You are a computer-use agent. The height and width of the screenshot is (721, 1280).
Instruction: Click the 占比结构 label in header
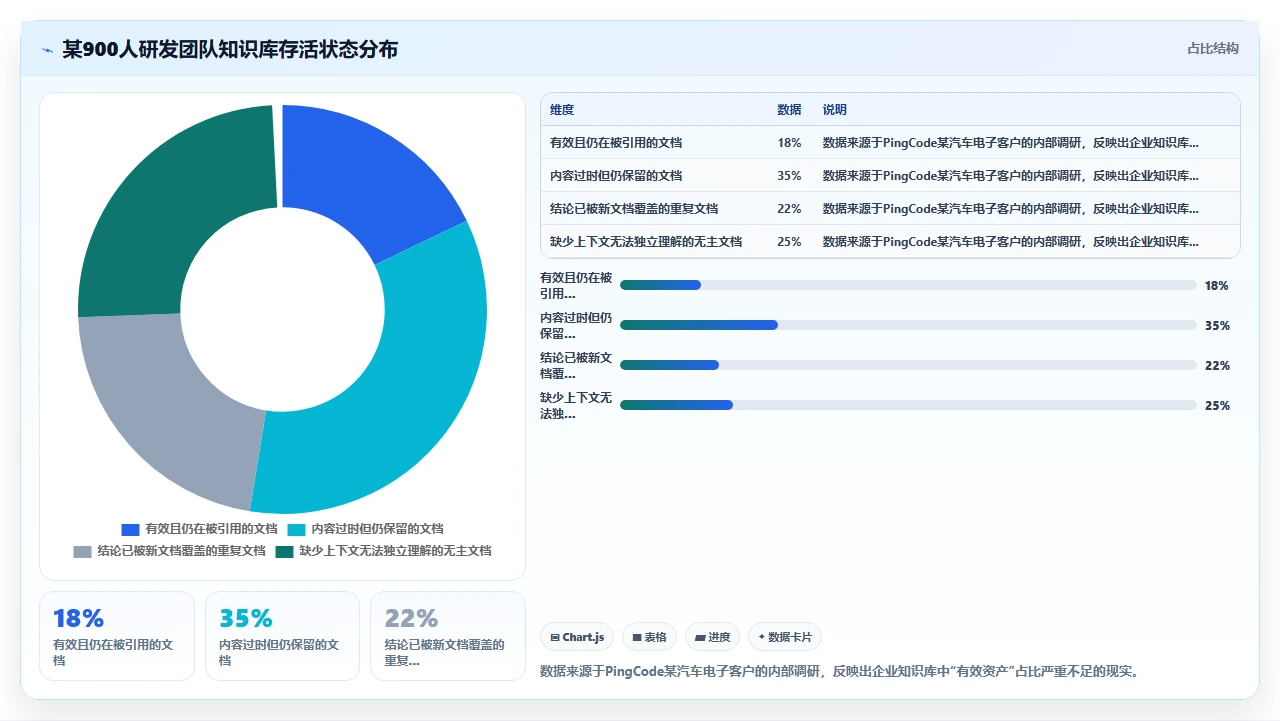coord(1213,48)
